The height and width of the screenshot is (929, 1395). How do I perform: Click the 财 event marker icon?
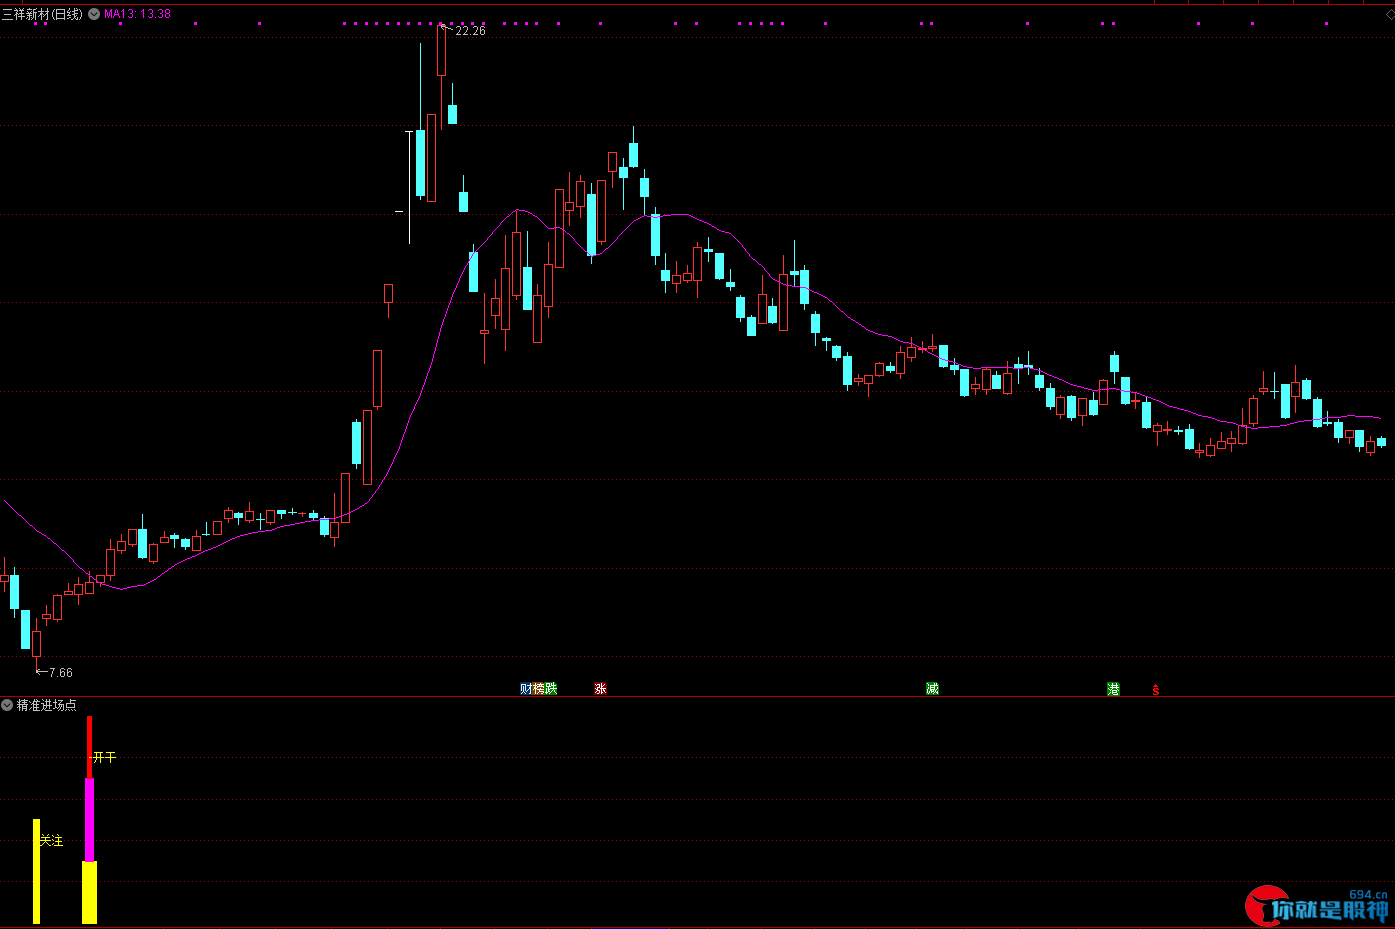[526, 689]
